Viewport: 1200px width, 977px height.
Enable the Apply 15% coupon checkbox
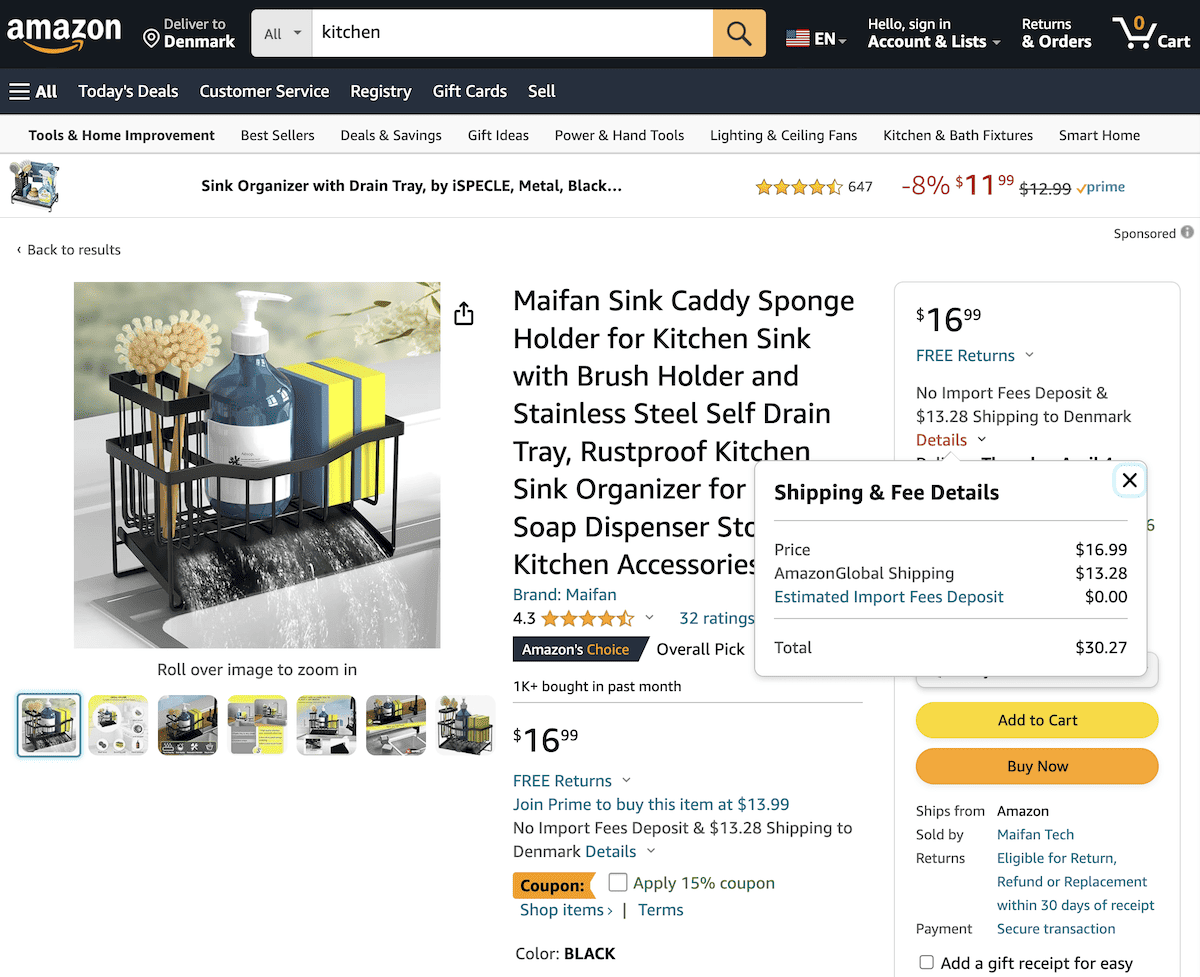click(617, 882)
